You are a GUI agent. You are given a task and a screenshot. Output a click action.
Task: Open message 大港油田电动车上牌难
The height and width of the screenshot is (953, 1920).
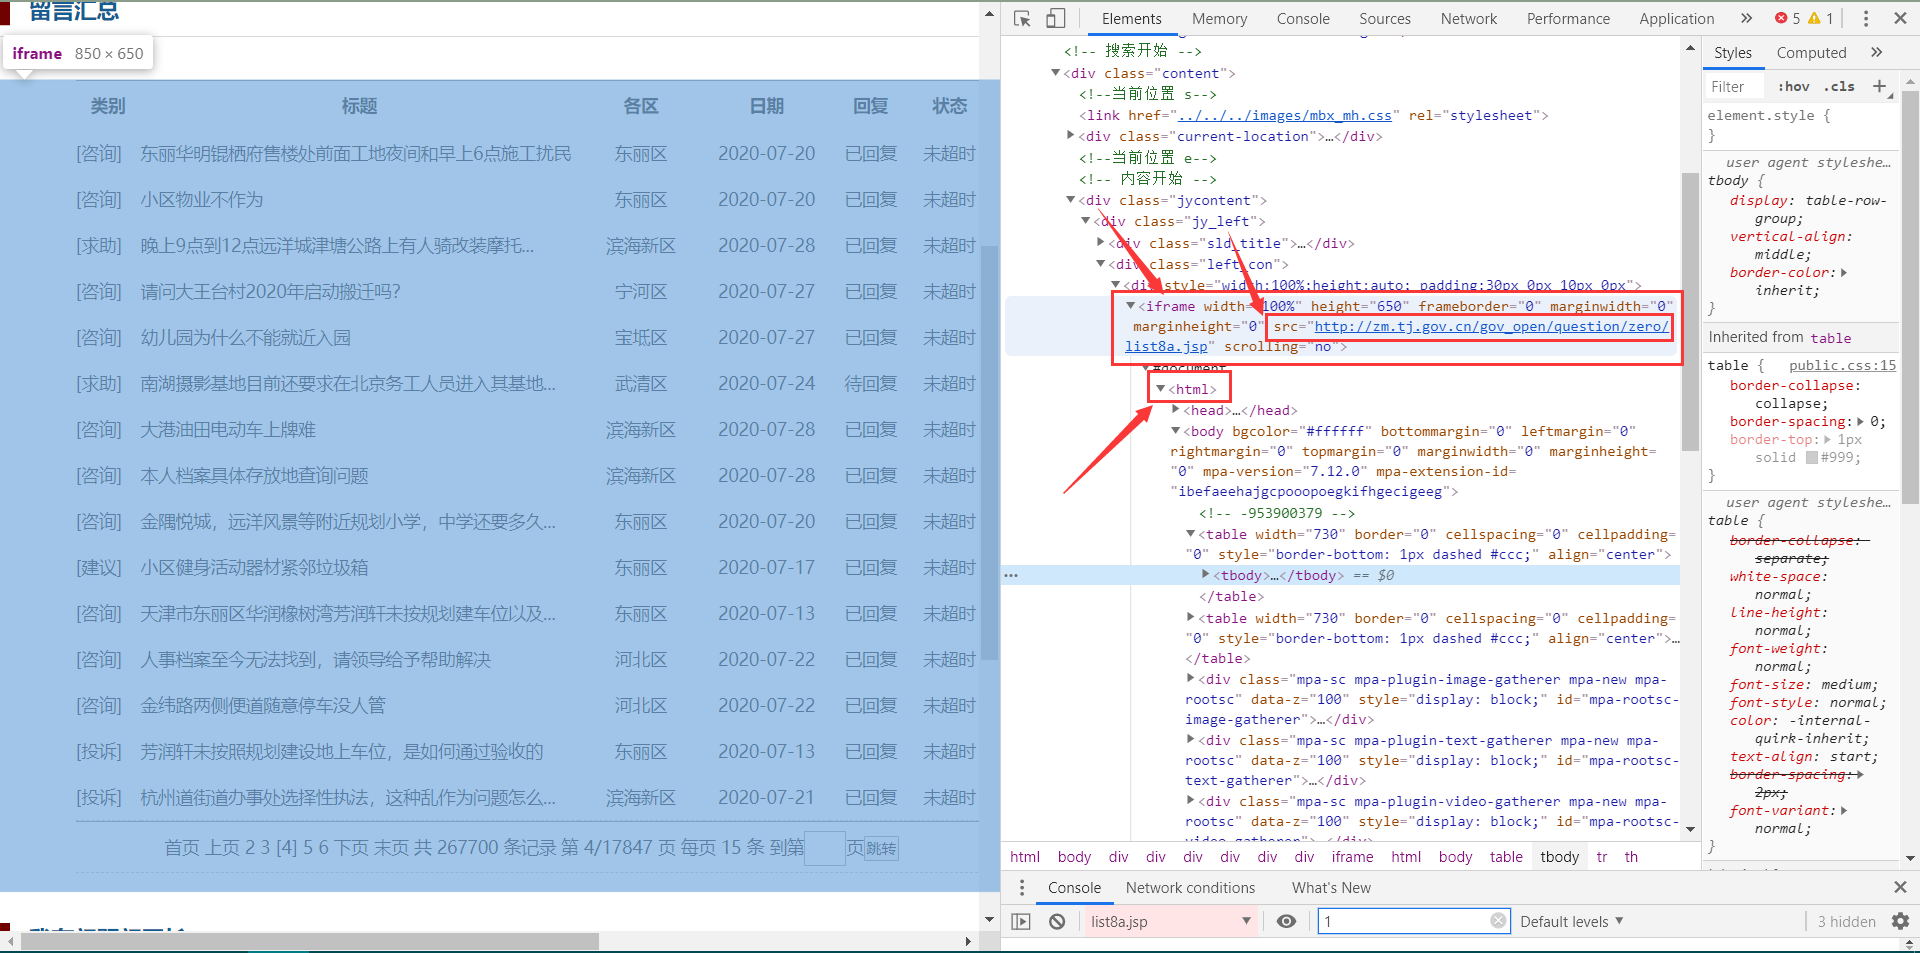[x=228, y=430]
